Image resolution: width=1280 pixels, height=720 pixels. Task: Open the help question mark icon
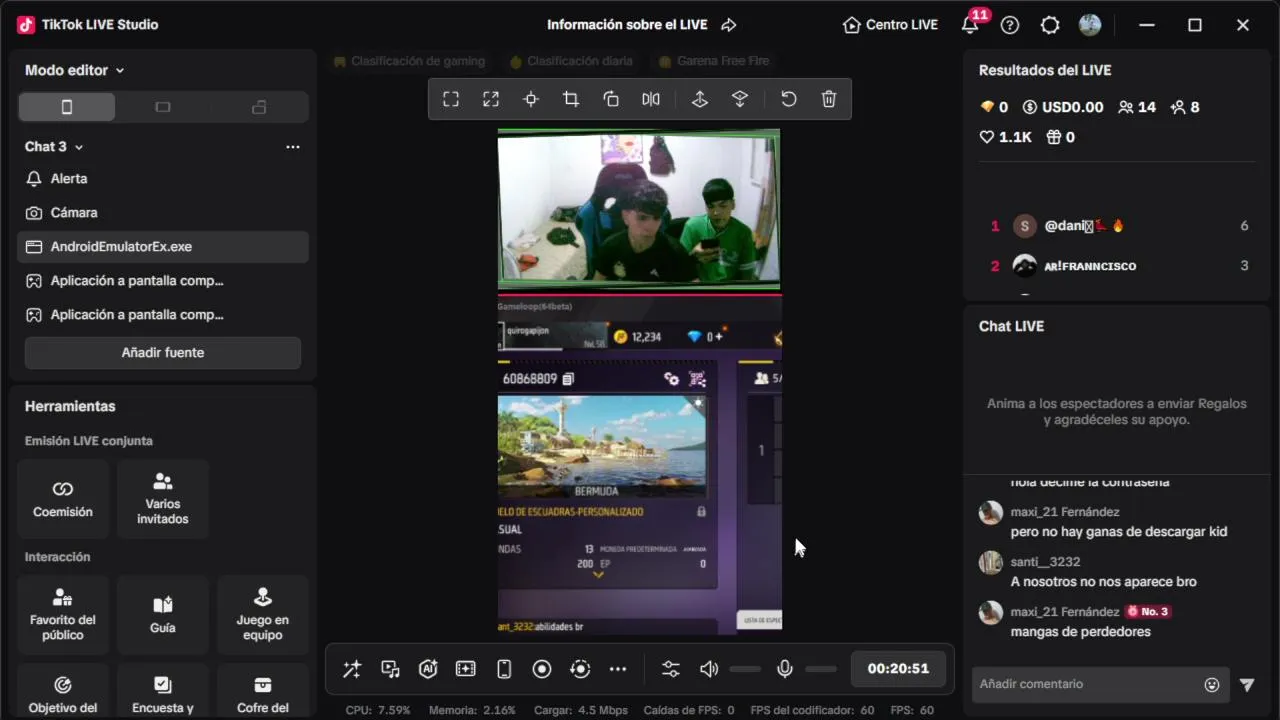1010,25
